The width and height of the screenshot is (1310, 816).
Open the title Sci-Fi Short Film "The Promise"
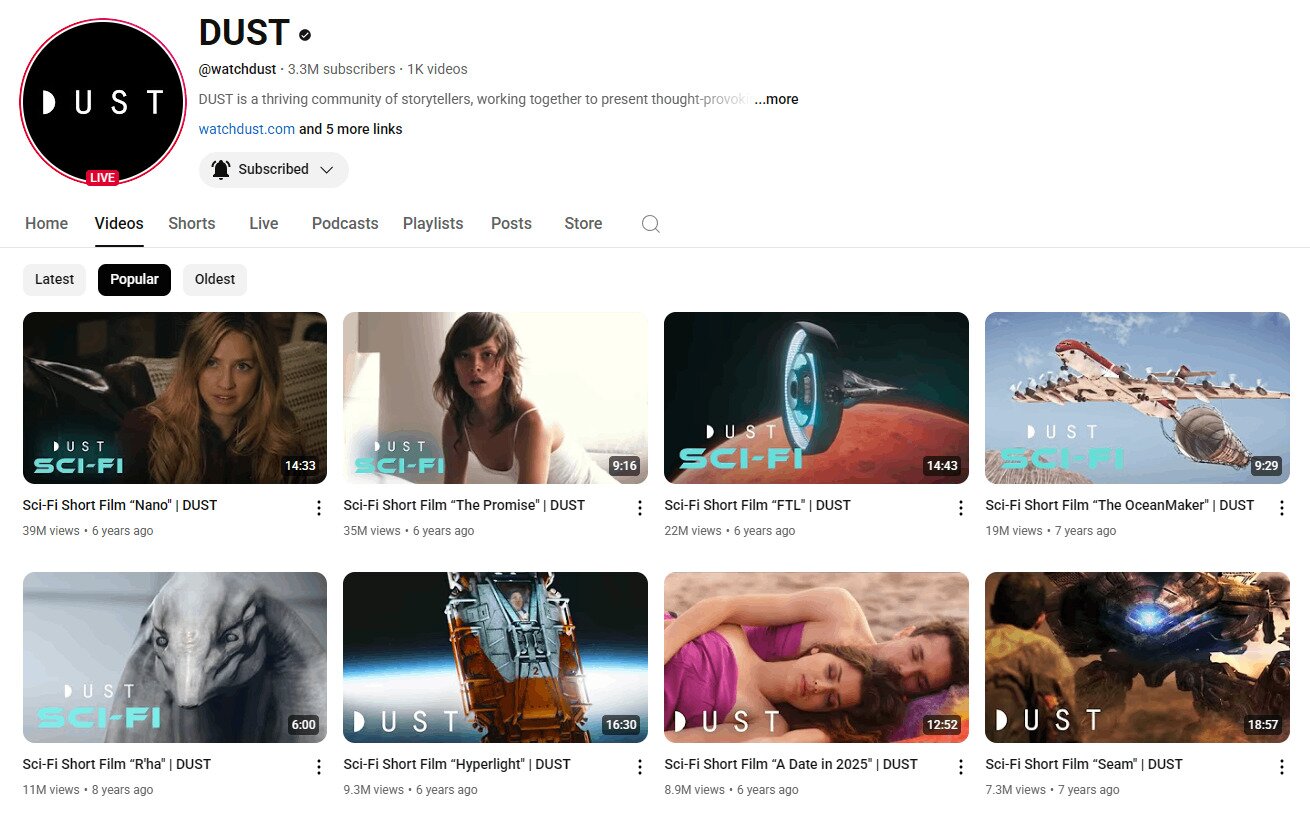tap(464, 505)
